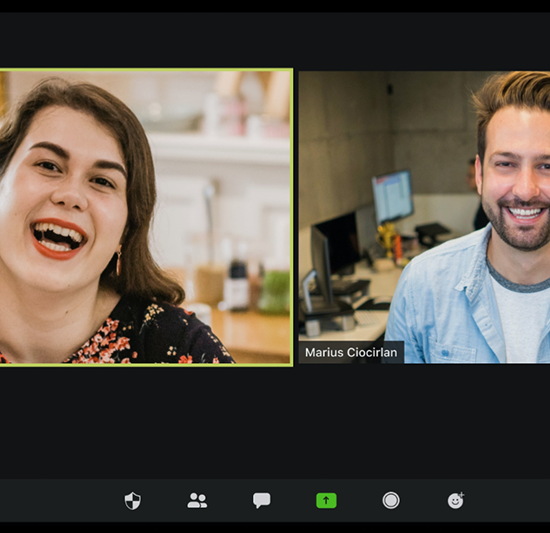The image size is (550, 533).
Task: Open the Participants panel
Action: (197, 500)
